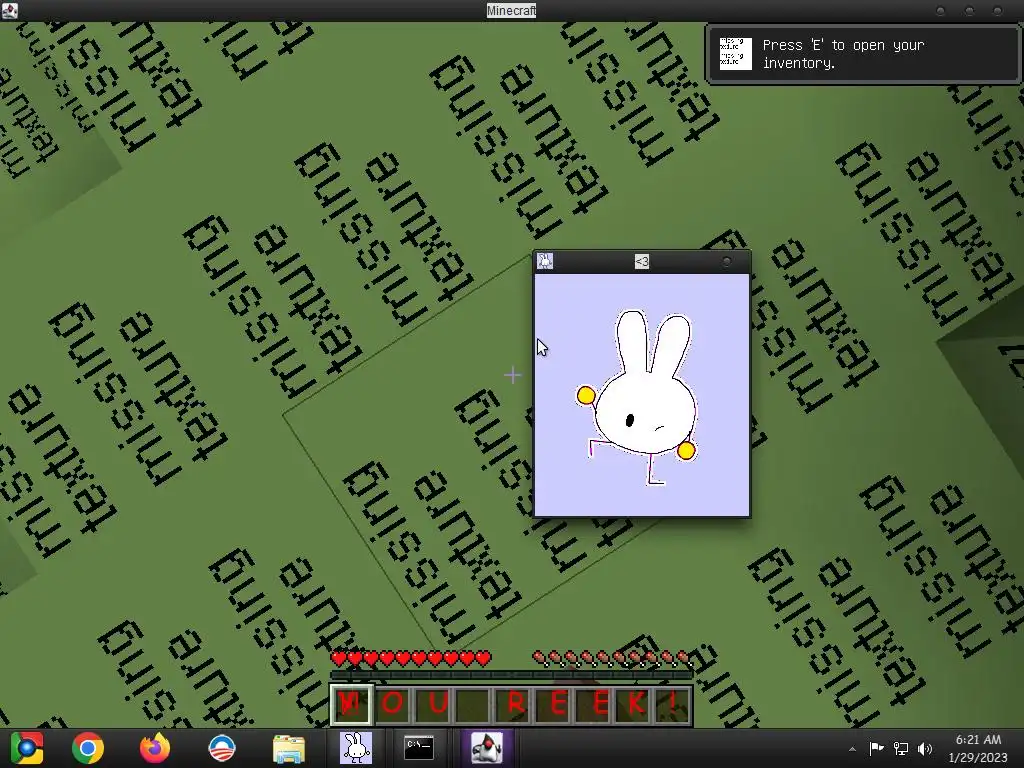
Task: Select the first hotbar slot
Action: tap(352, 704)
